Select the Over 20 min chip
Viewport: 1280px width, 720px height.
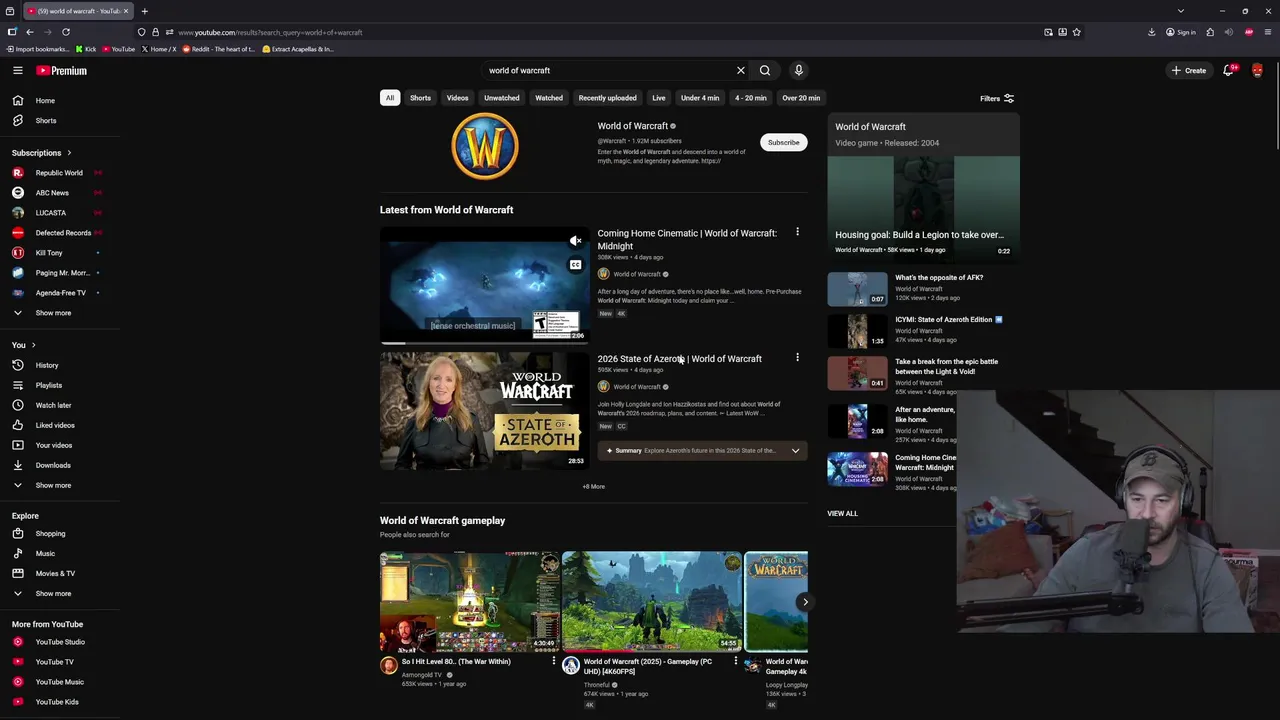[801, 98]
